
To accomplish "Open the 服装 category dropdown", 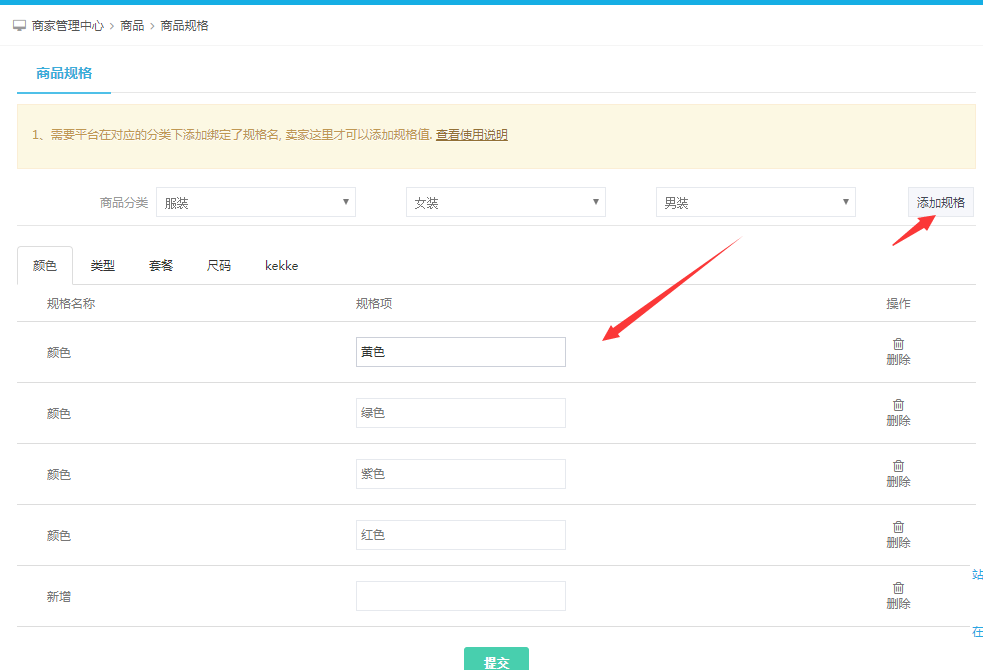I will [x=256, y=202].
